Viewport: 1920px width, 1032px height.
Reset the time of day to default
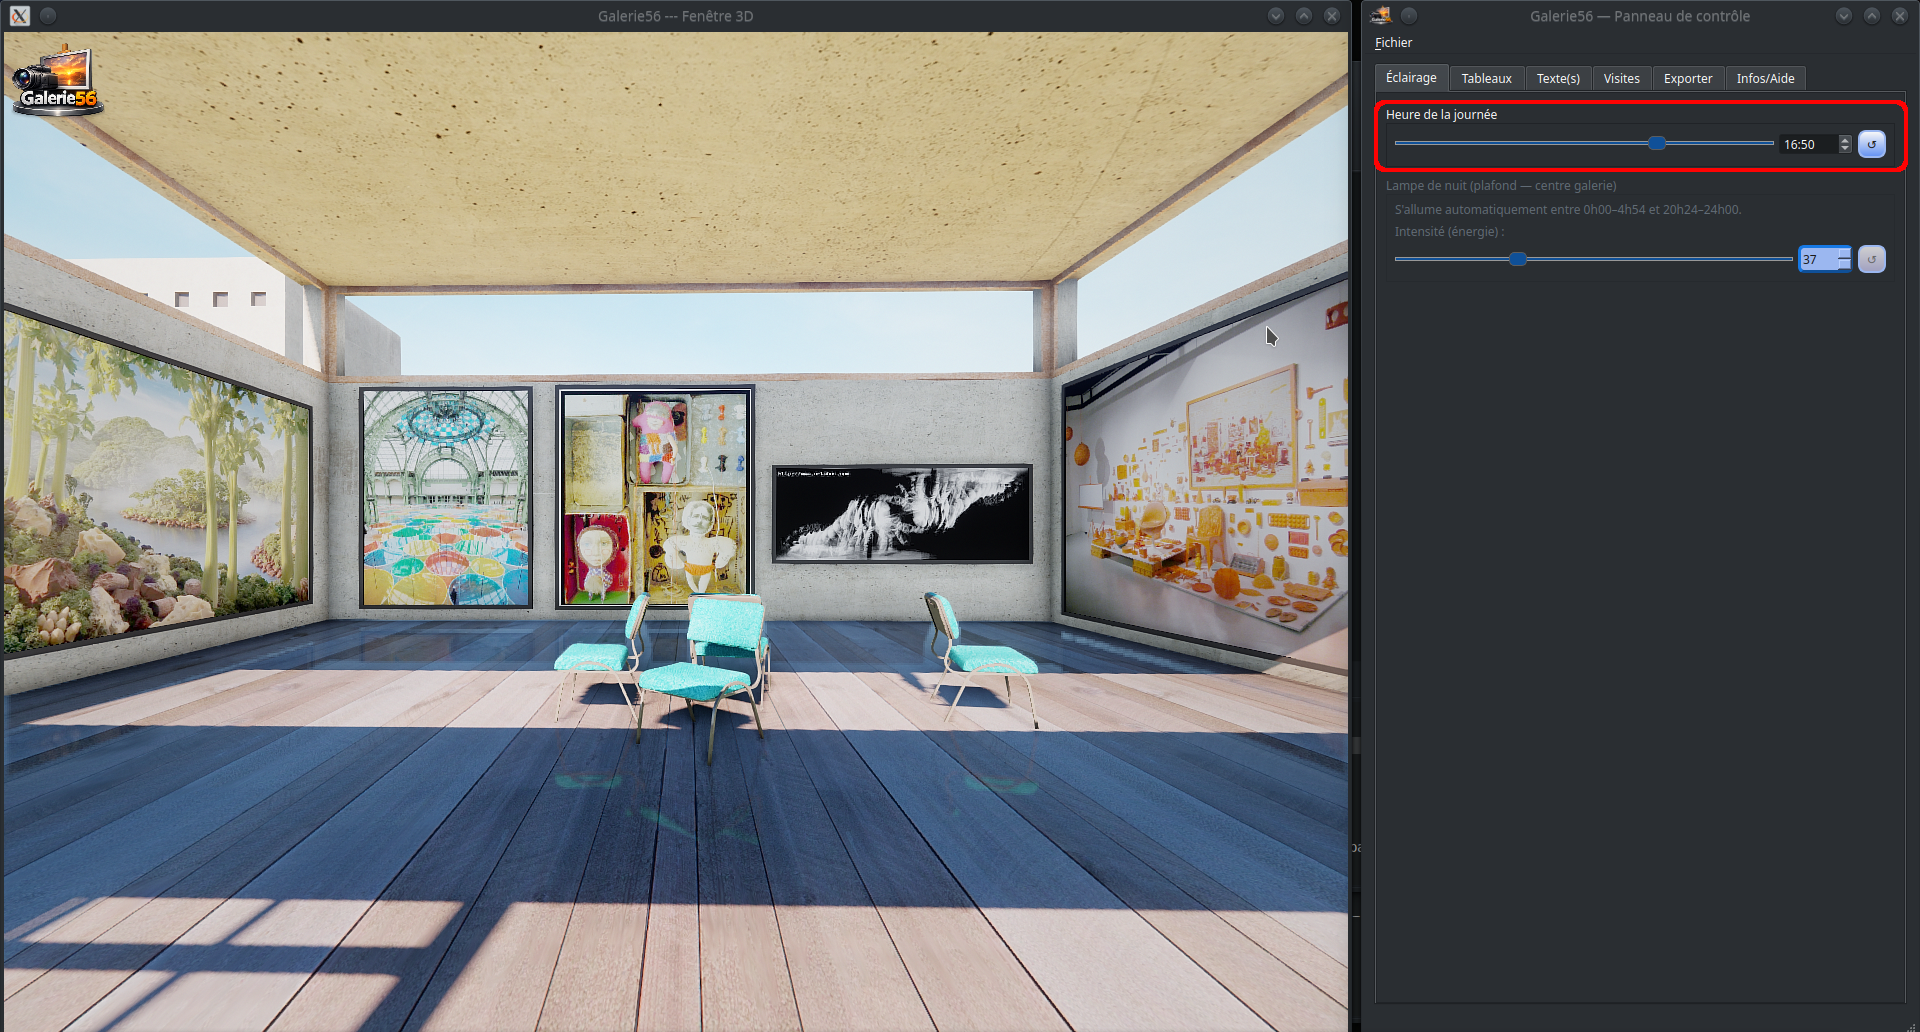[x=1871, y=144]
